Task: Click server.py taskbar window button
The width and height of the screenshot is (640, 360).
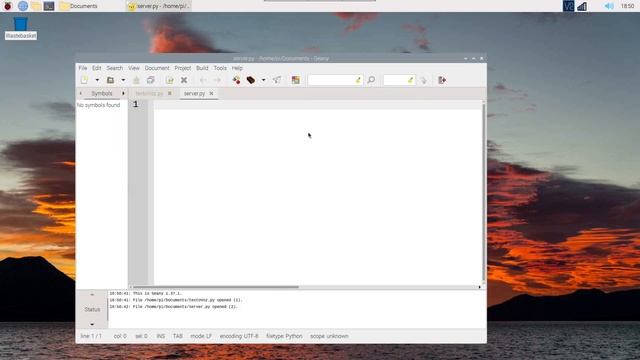Action: (x=158, y=6)
